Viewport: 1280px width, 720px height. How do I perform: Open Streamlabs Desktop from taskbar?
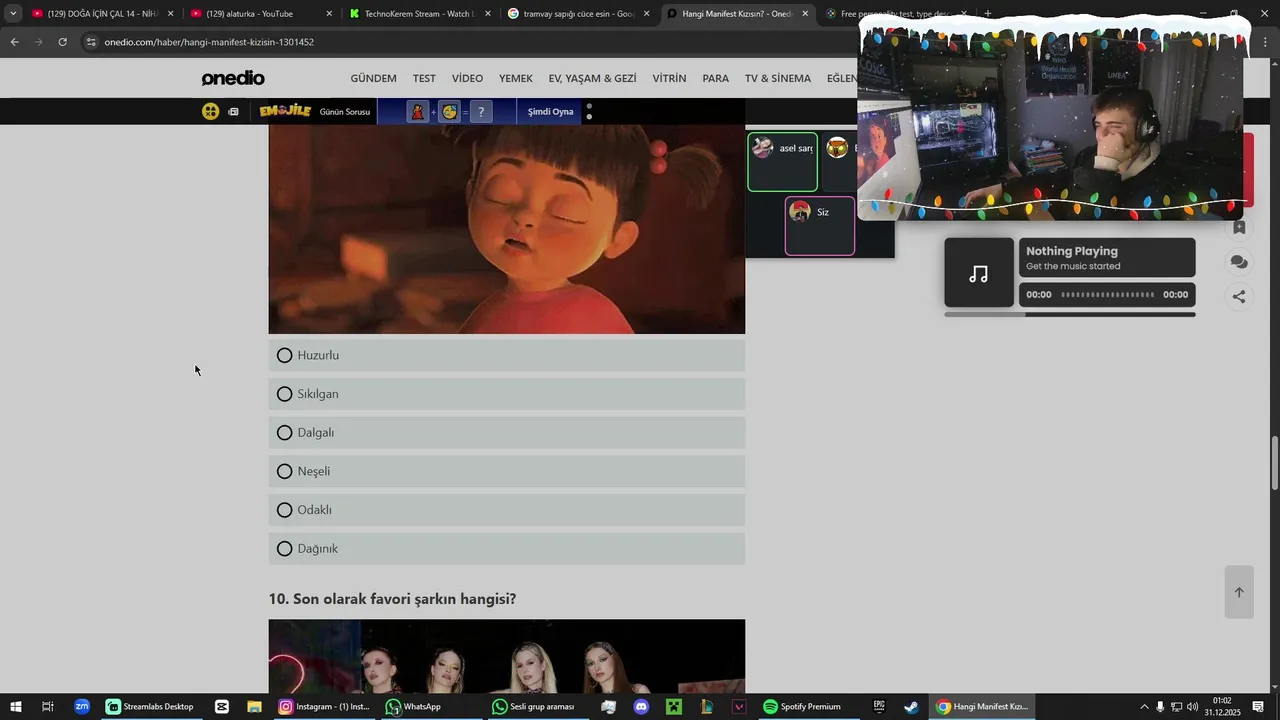[150, 707]
